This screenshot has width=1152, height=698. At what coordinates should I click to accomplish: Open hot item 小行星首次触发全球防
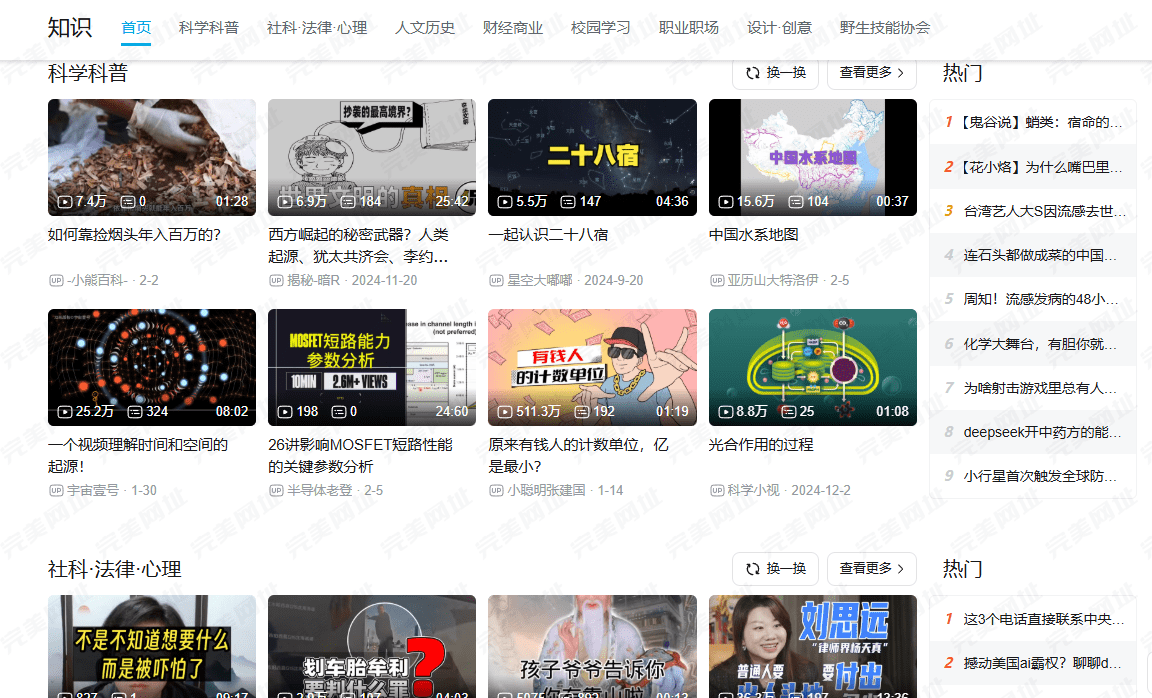pyautogui.click(x=1033, y=476)
